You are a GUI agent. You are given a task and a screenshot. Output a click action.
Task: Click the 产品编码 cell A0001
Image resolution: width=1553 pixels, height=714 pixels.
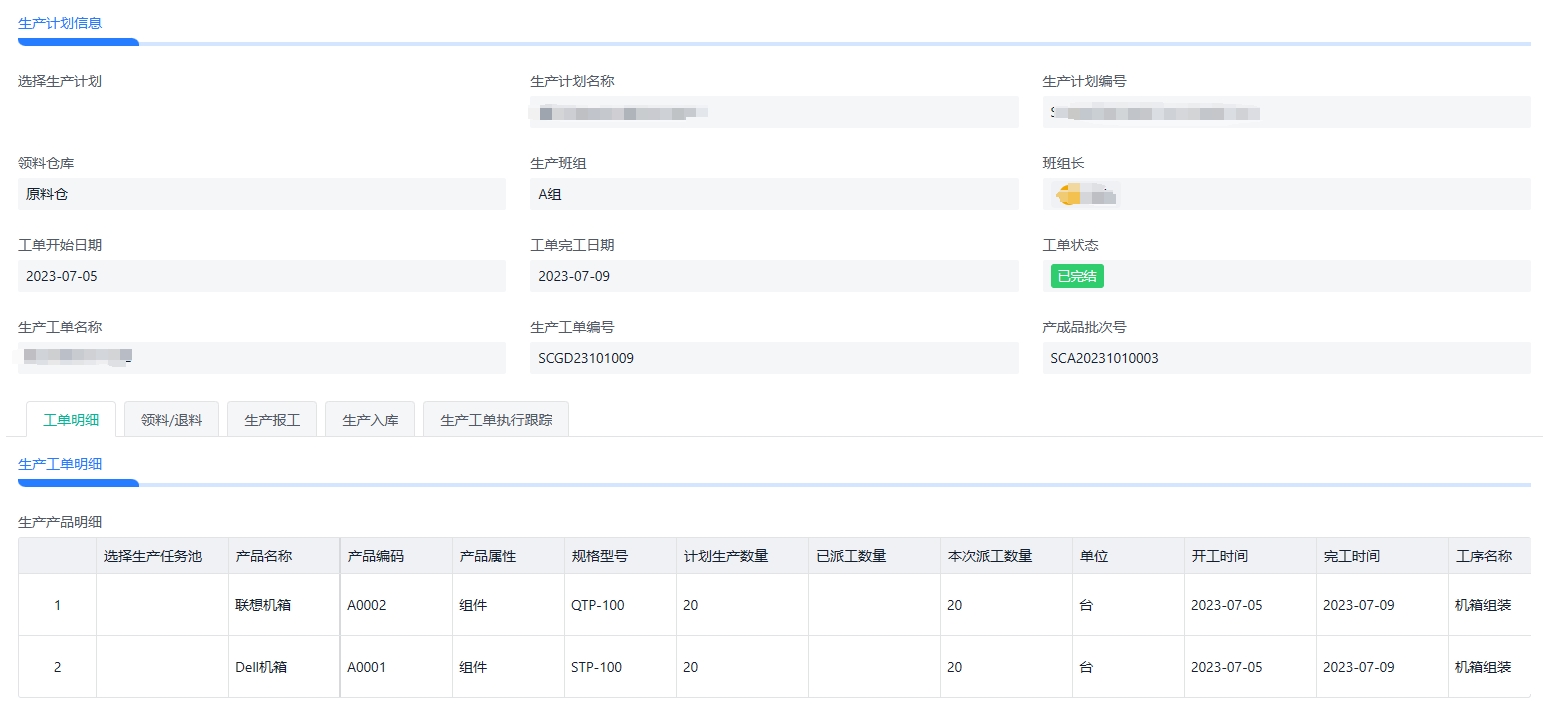[x=367, y=667]
